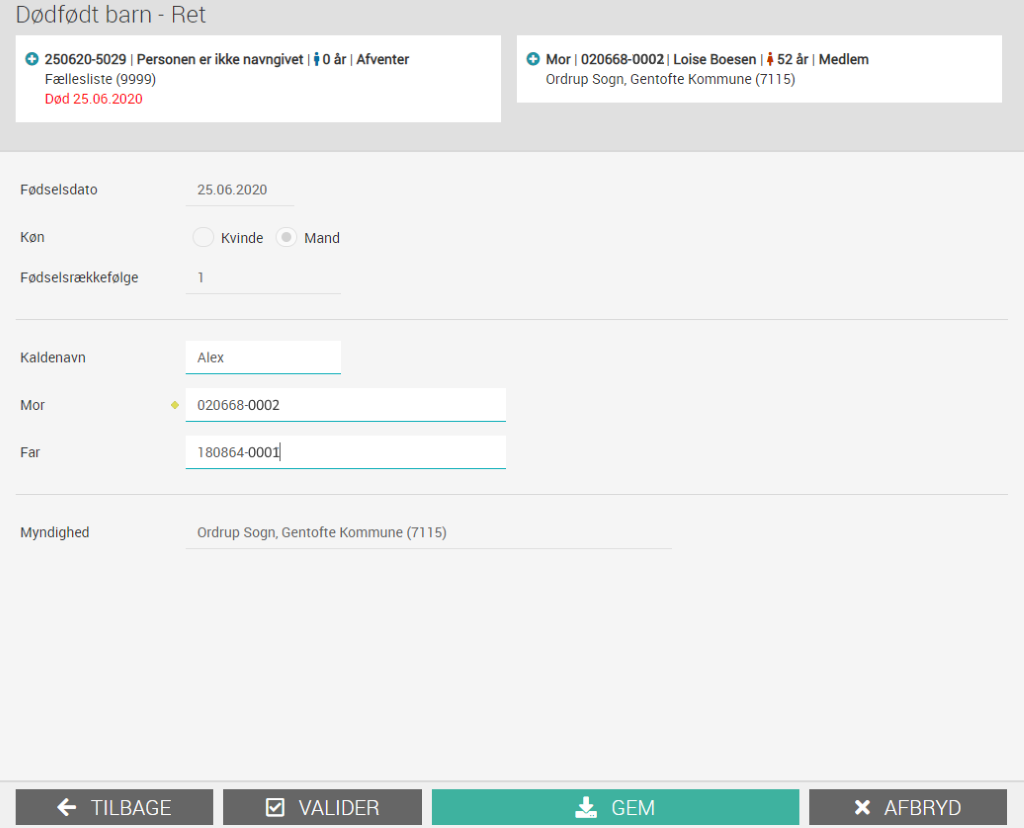1024x828 pixels.
Task: Go back with the TILBAGE button
Action: (x=114, y=807)
